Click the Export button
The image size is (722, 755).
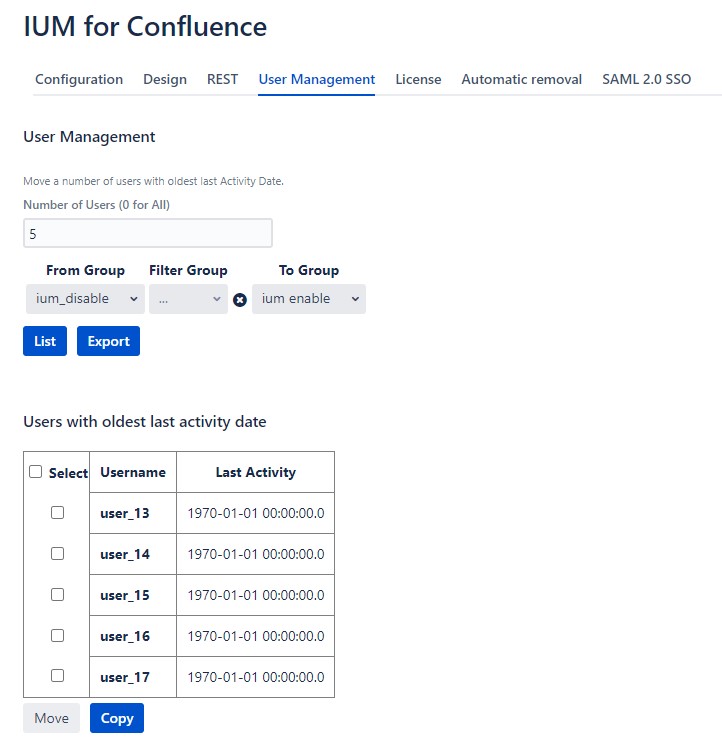(108, 341)
